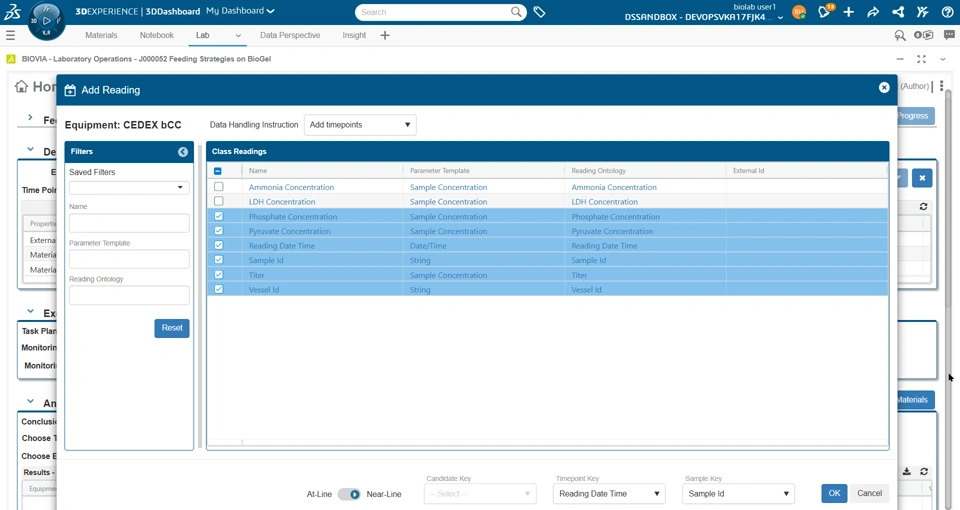Image resolution: width=960 pixels, height=510 pixels.
Task: Open the LDH Concentration name link
Action: coord(282,202)
